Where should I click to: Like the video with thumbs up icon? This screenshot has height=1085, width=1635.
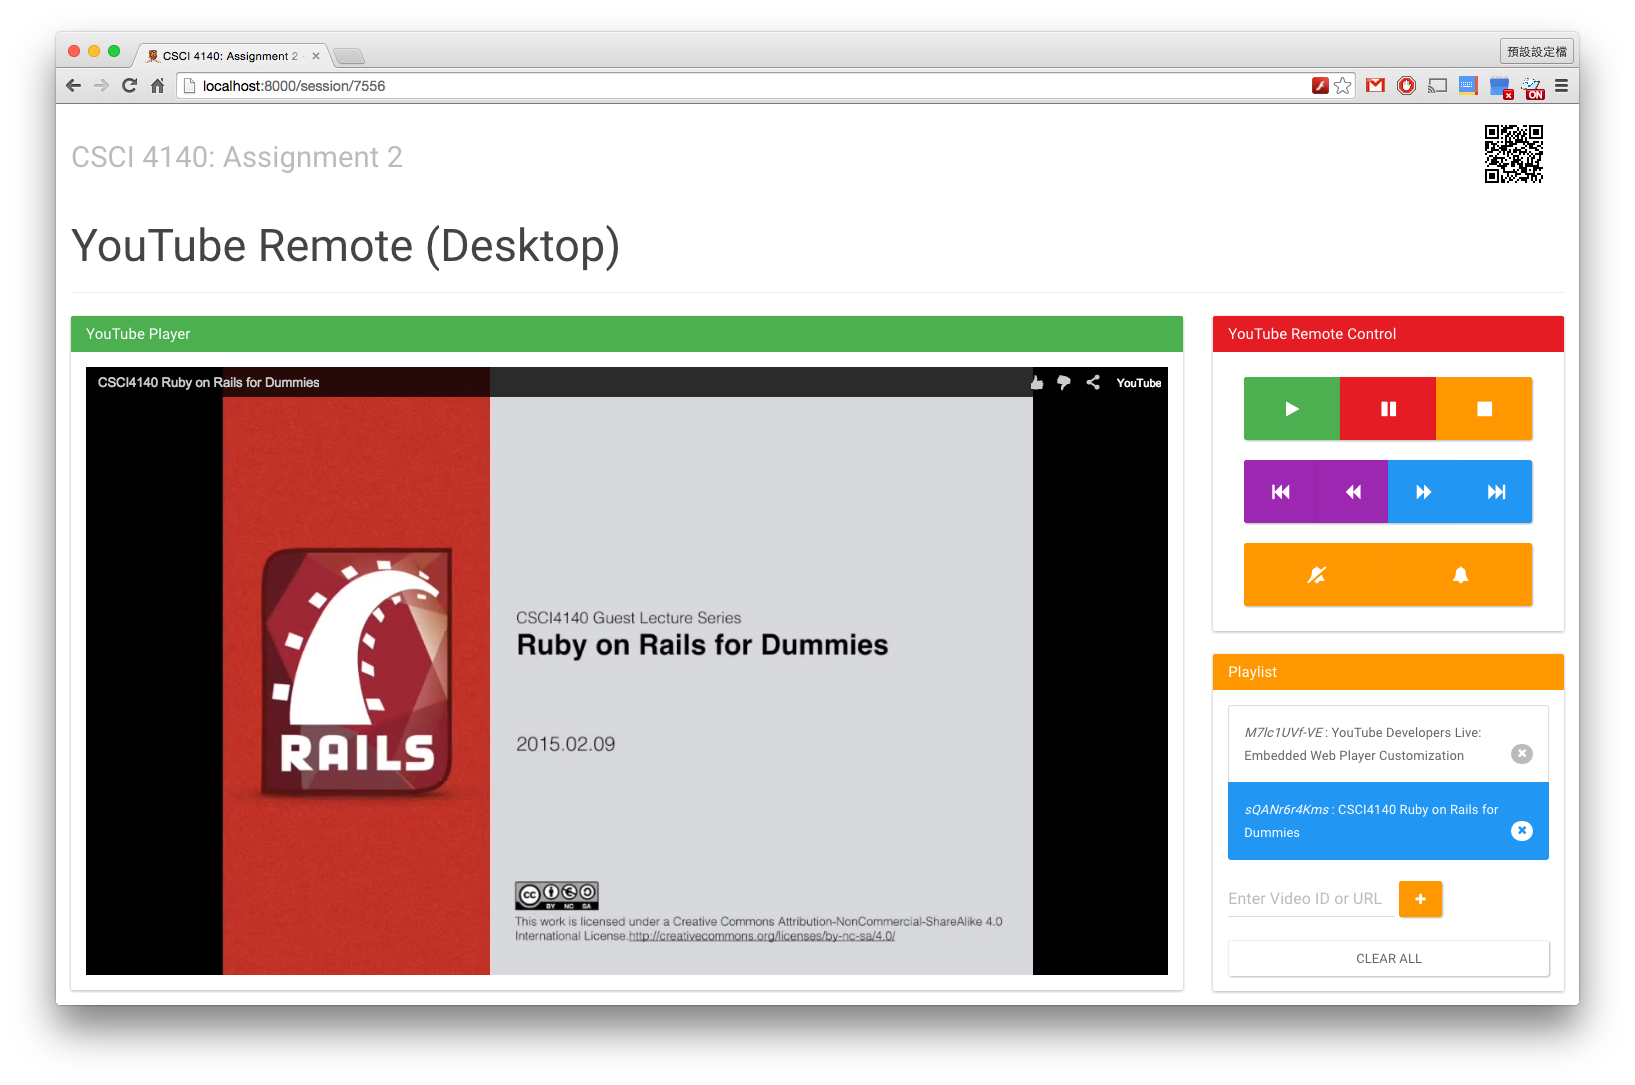coord(1037,383)
